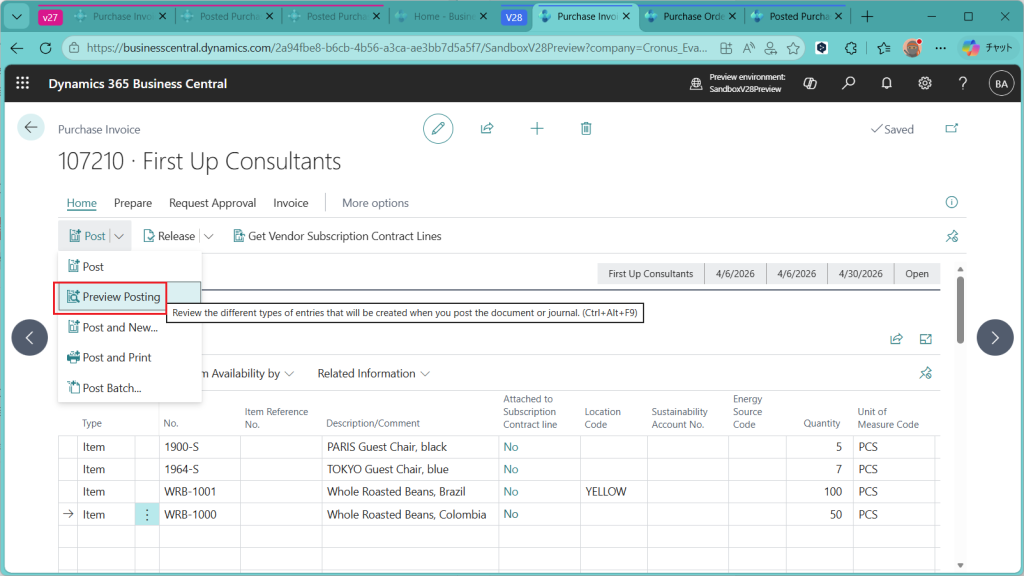Screen dimensions: 1024x576
Task: Click the plus icon to create new invoice
Action: tap(537, 128)
